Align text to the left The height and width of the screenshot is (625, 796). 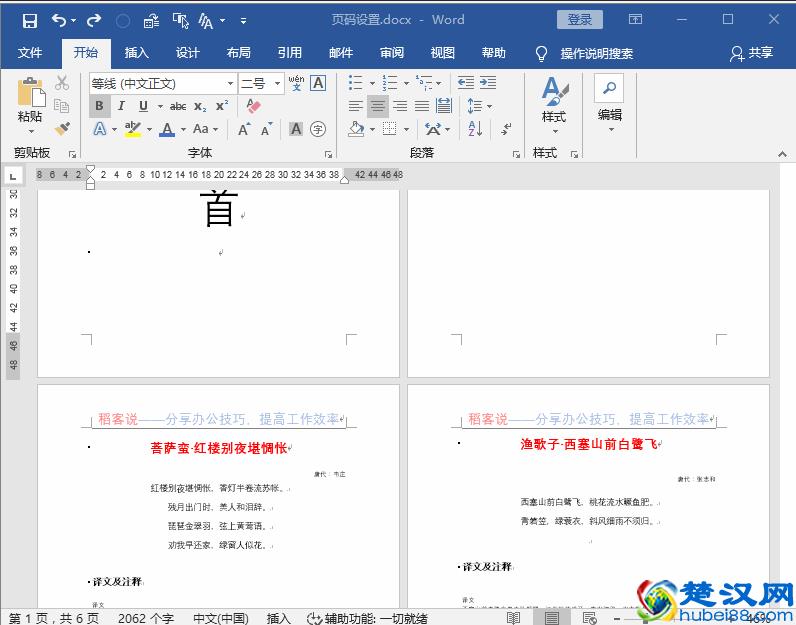point(355,106)
